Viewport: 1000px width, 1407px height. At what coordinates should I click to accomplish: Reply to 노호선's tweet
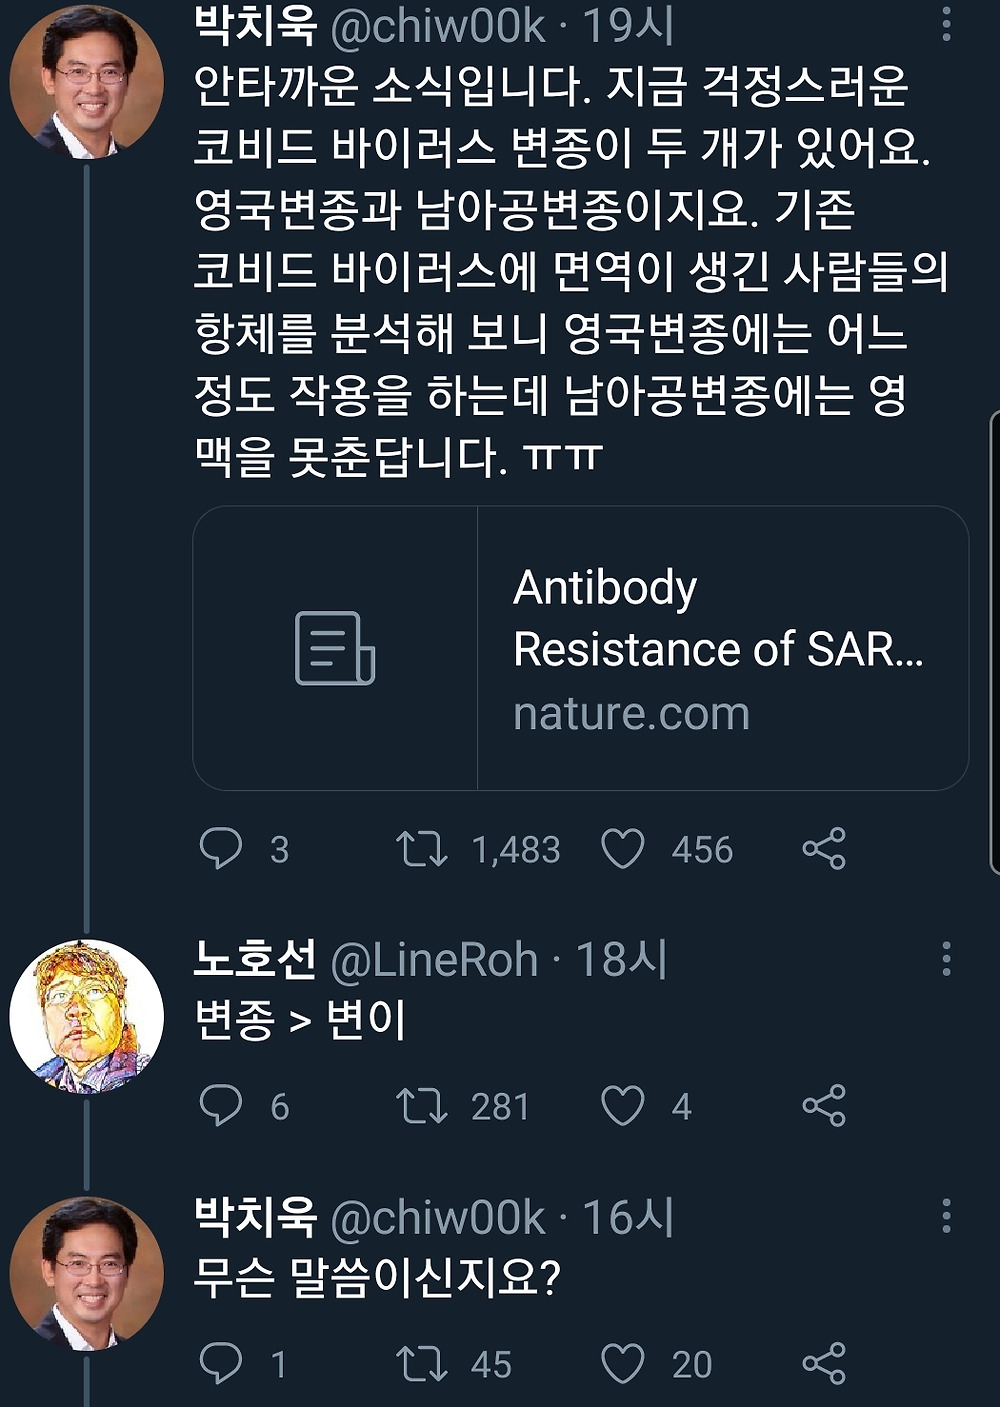click(x=221, y=1105)
